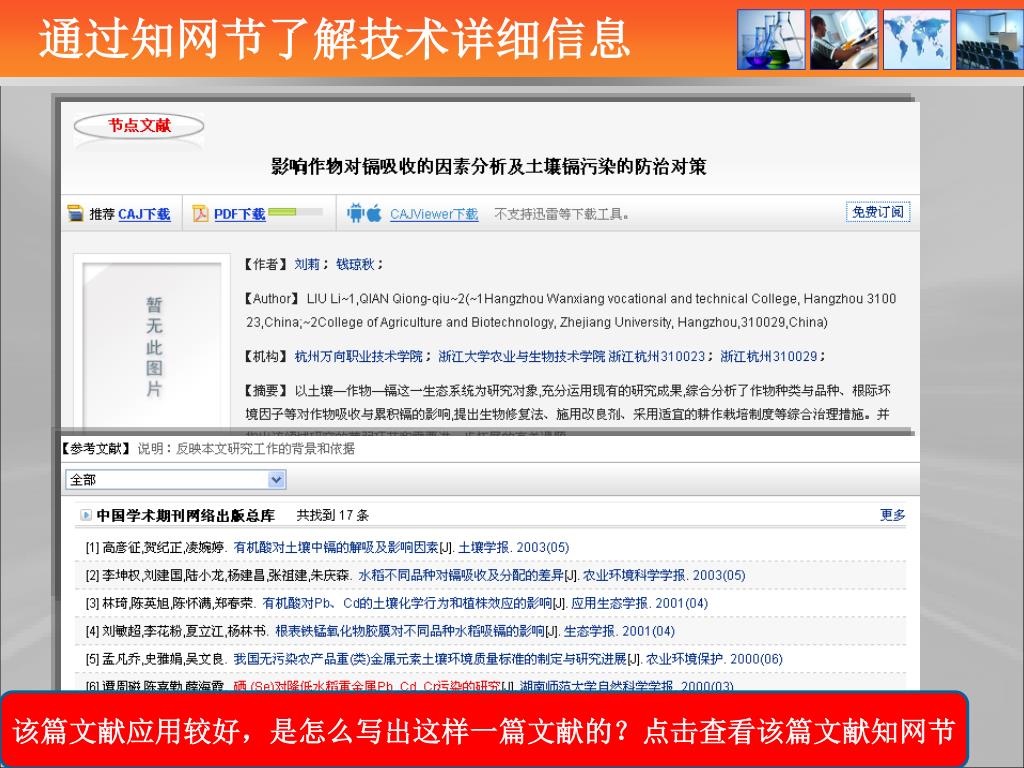The height and width of the screenshot is (768, 1024).
Task: Click the 【摘要】 abstract label
Action: (266, 391)
